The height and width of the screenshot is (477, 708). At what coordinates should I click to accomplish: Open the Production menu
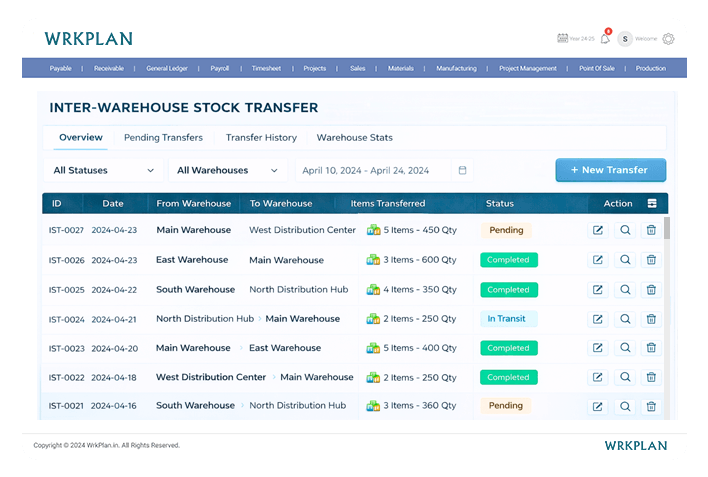pyautogui.click(x=651, y=68)
